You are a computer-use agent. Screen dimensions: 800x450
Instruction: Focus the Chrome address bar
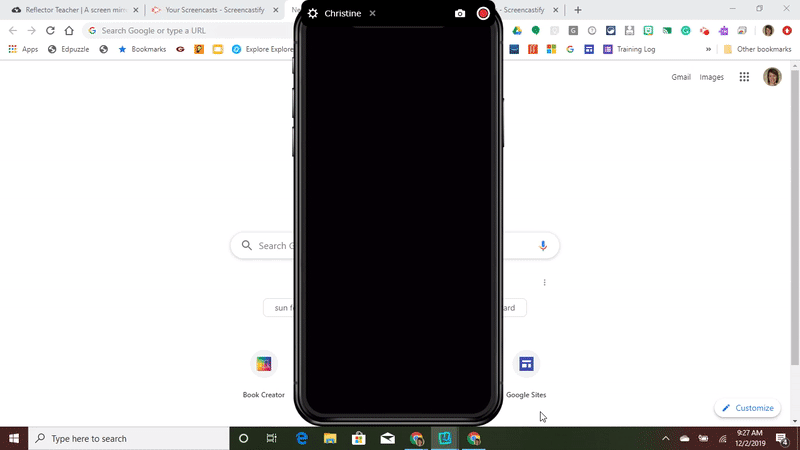tap(189, 31)
